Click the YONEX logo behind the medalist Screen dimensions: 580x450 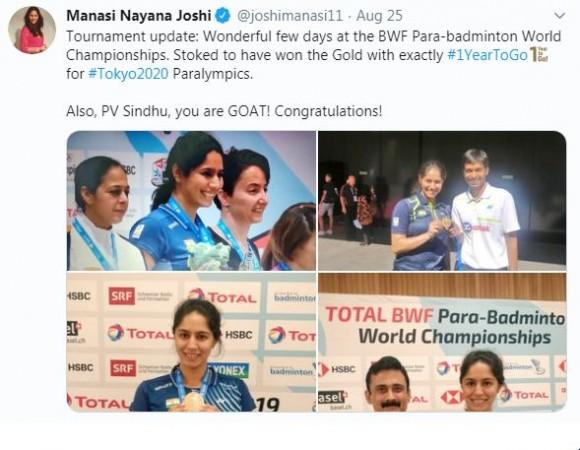pyautogui.click(x=229, y=370)
